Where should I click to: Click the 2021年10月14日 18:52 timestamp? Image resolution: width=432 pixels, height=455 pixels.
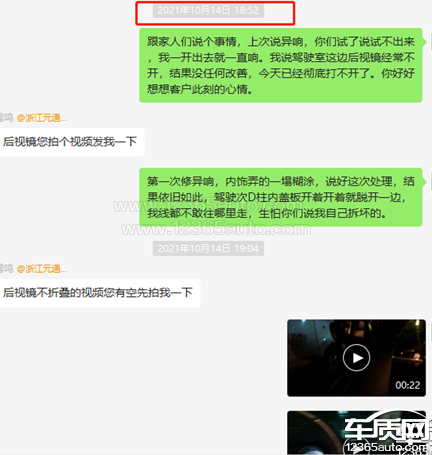tap(208, 10)
